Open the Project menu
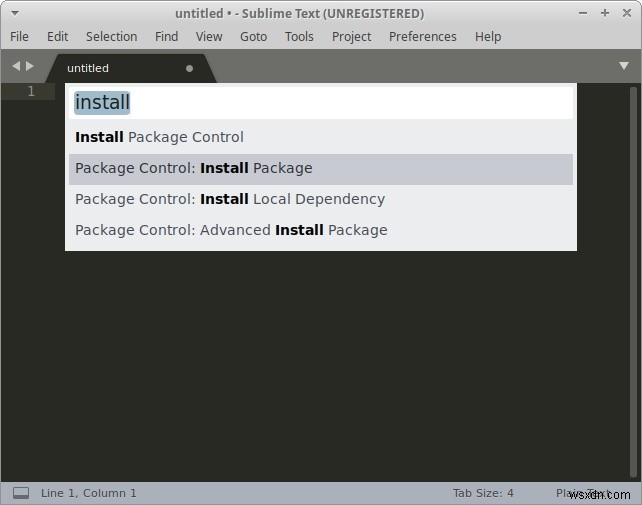This screenshot has width=642, height=505. pyautogui.click(x=351, y=37)
